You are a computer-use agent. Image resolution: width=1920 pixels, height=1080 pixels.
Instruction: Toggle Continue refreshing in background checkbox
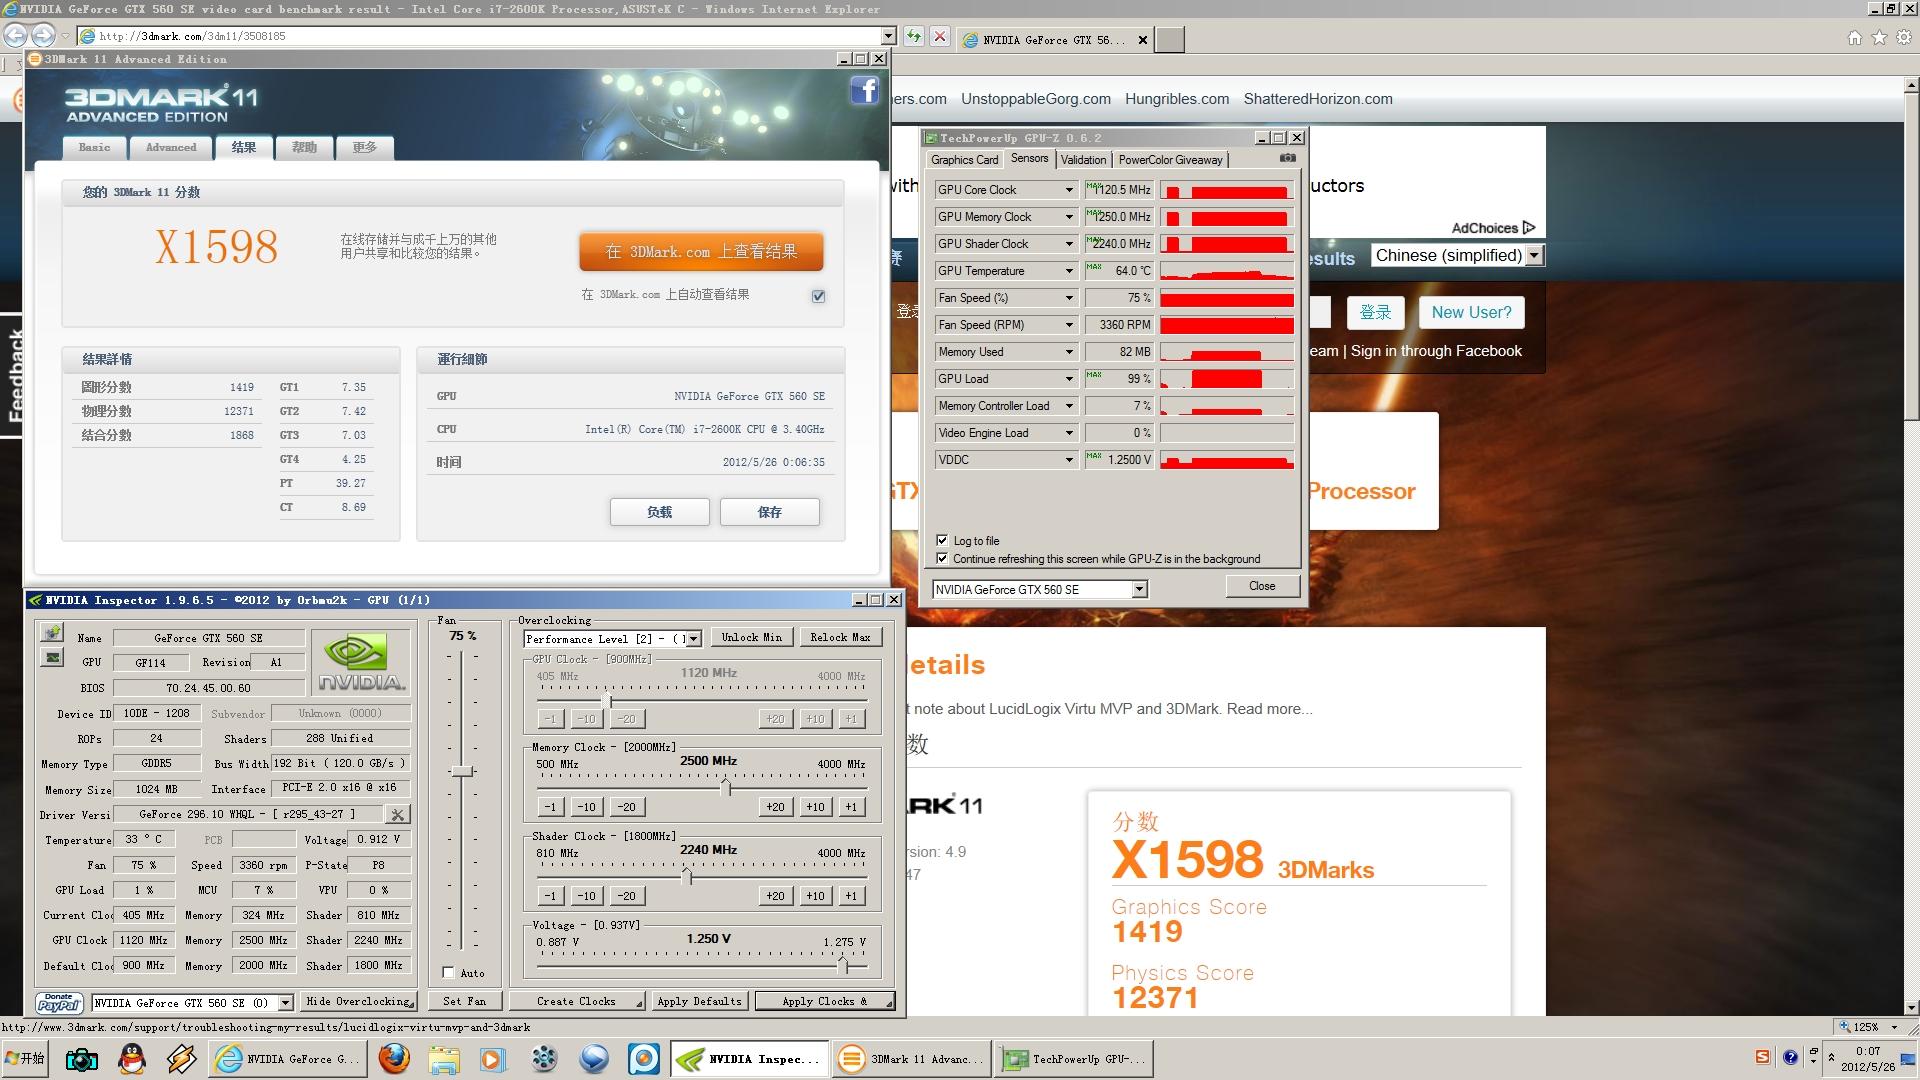pos(941,558)
